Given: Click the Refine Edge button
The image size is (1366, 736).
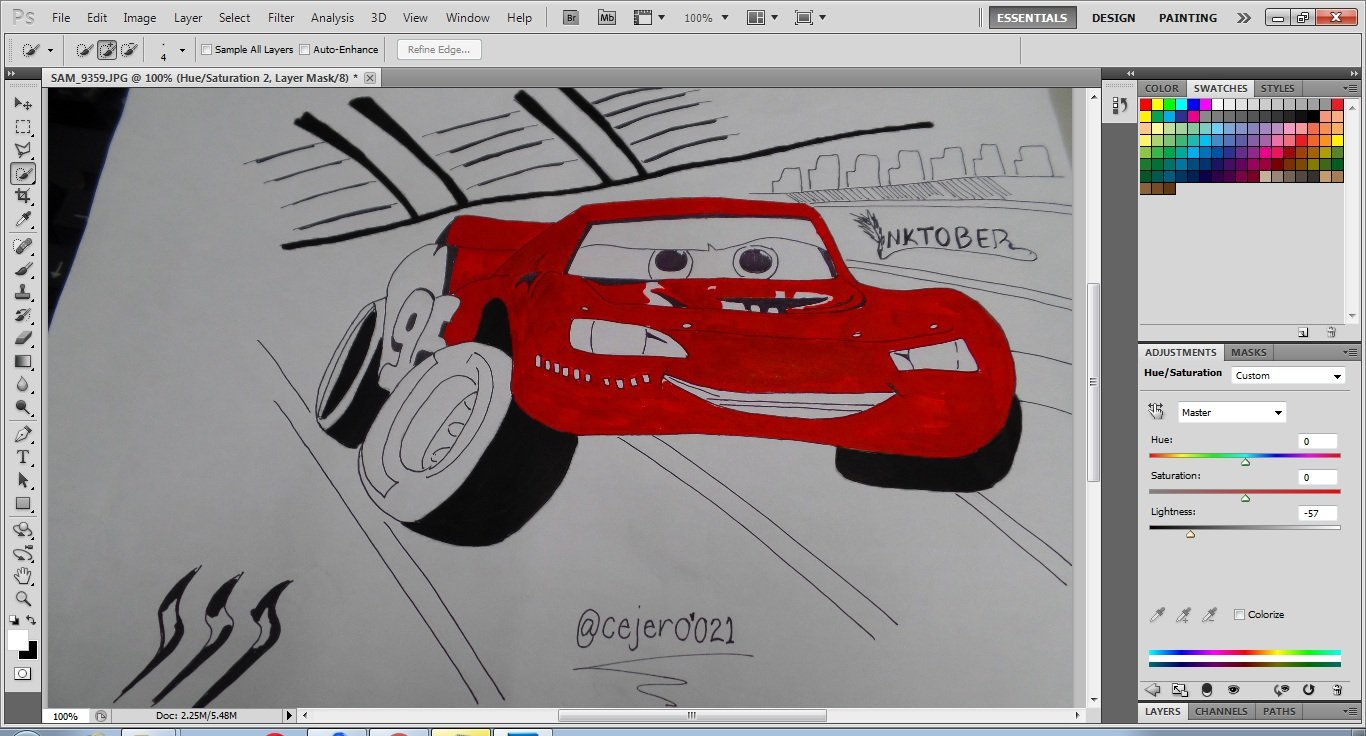Looking at the screenshot, I should (439, 49).
